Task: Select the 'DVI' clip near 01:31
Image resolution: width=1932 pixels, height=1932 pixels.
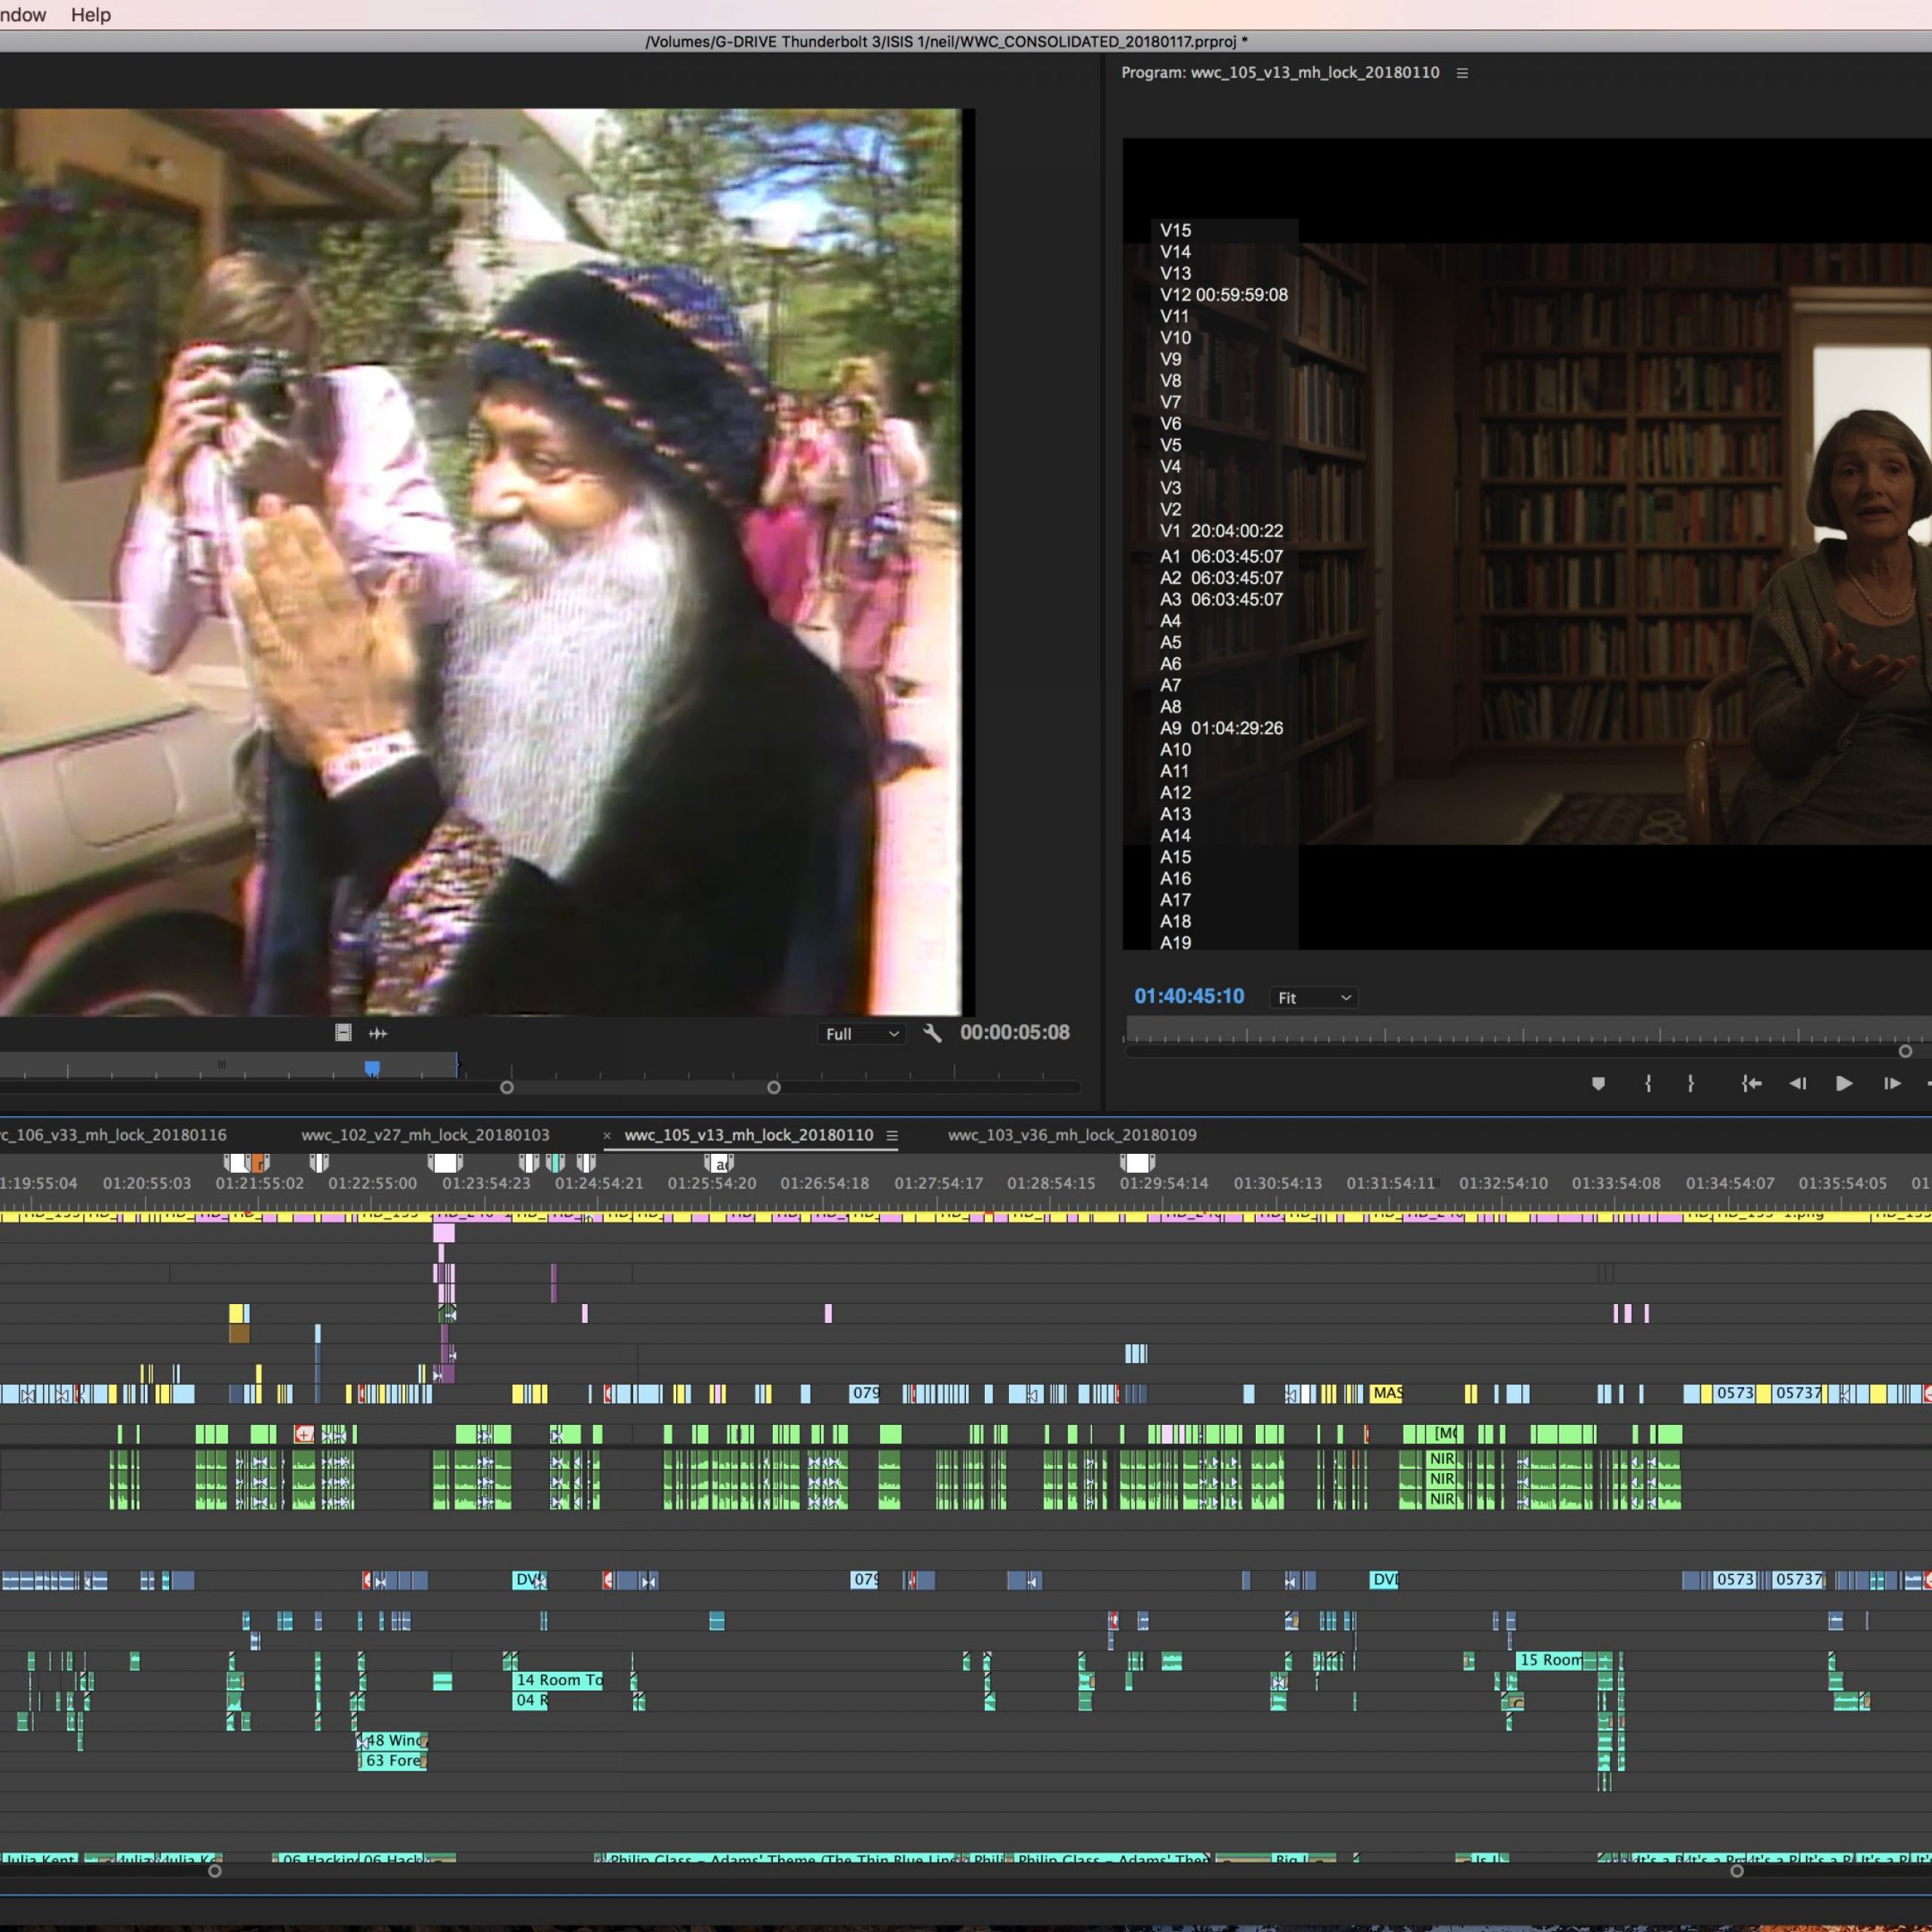Action: click(x=1384, y=1580)
